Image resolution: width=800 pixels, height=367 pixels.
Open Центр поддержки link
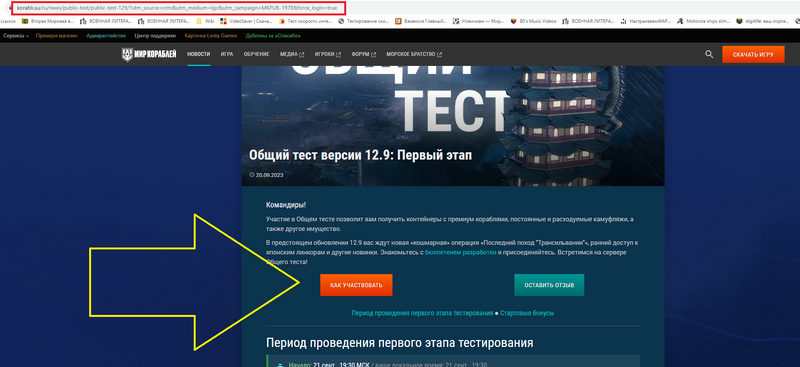coord(155,36)
